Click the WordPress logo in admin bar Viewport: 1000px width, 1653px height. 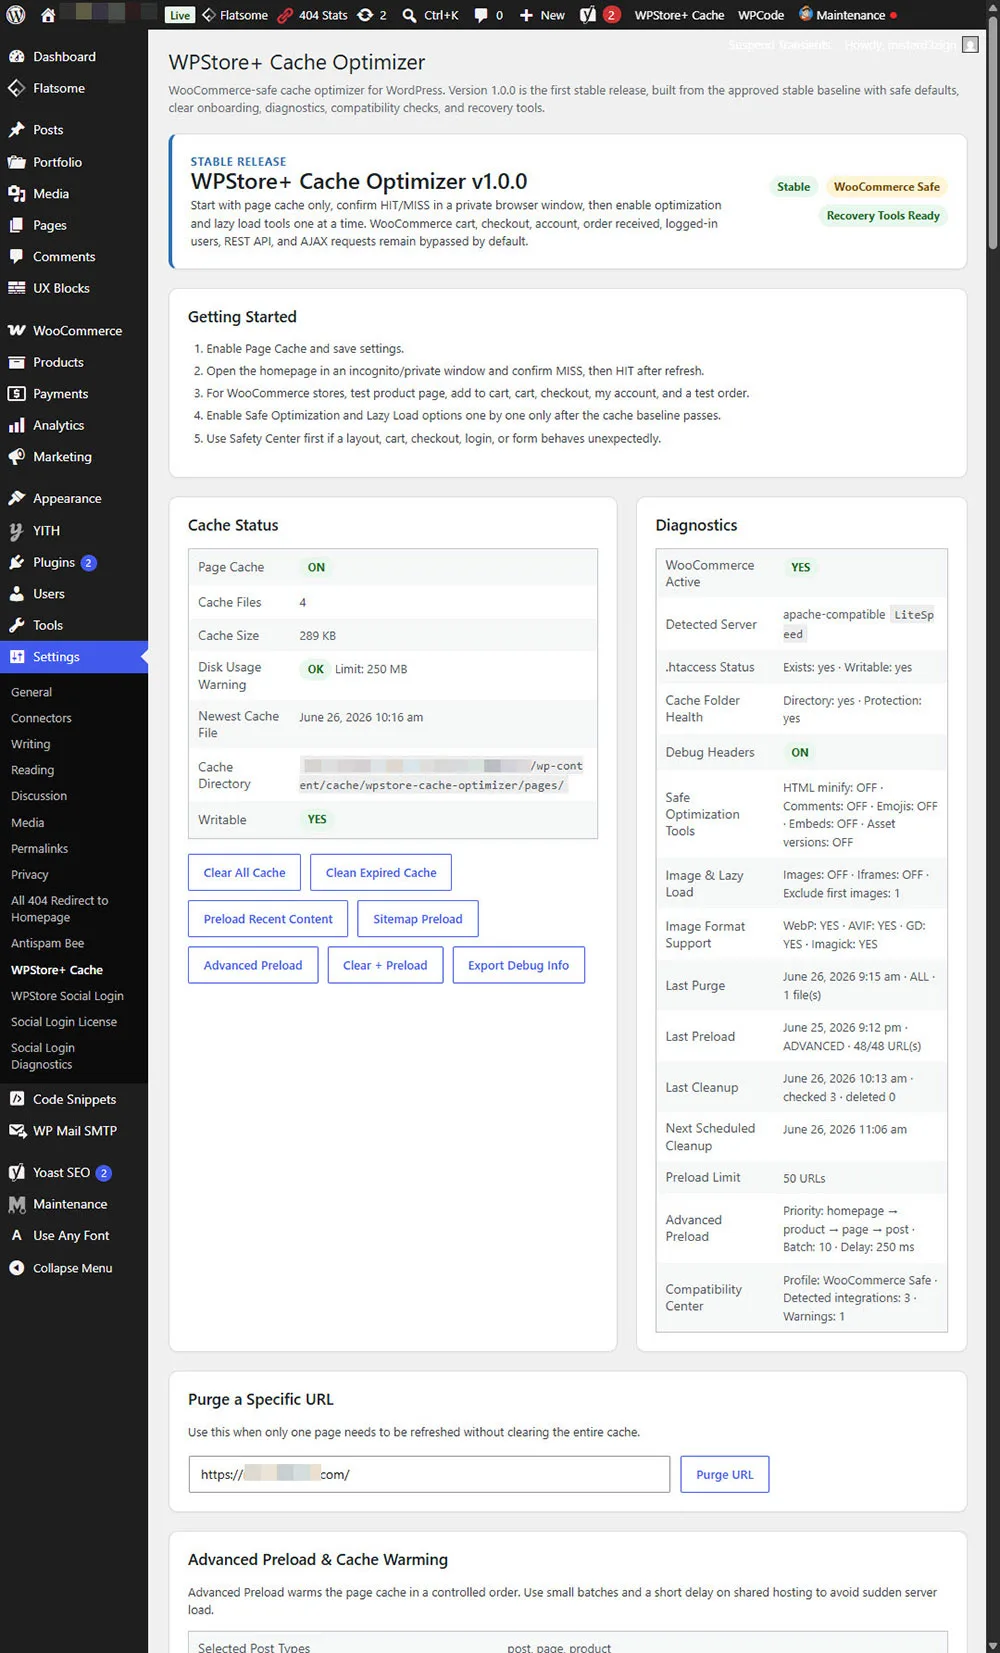(16, 15)
